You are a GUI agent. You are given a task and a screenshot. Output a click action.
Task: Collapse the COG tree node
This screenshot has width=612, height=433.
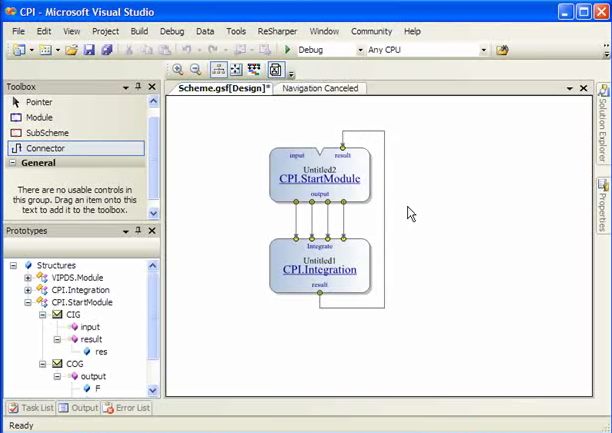click(43, 364)
